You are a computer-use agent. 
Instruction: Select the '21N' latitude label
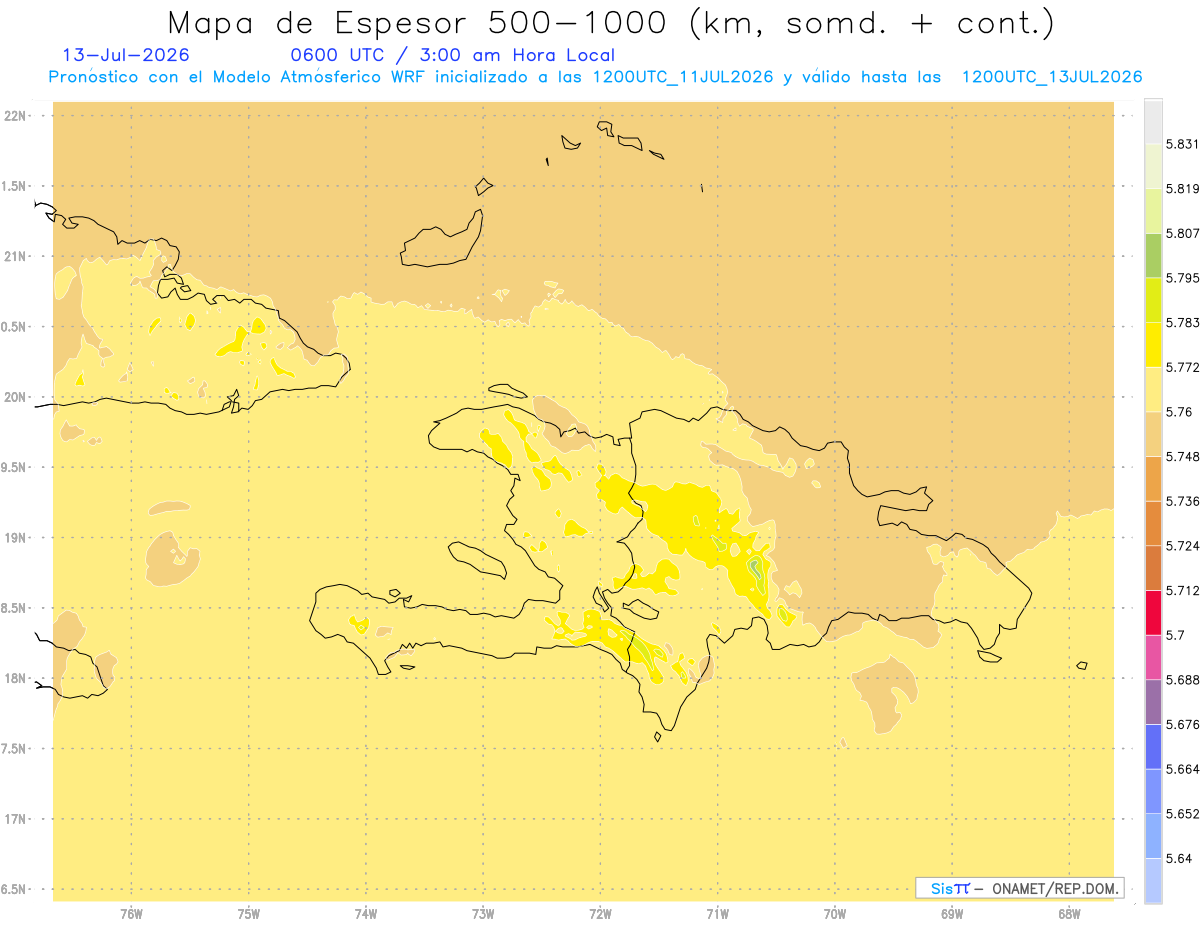click(x=16, y=256)
